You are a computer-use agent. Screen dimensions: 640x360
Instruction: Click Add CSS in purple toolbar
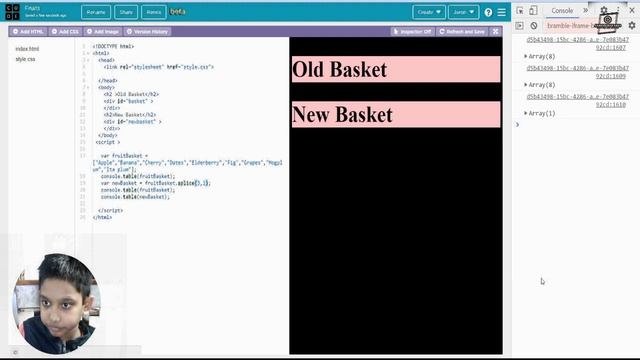click(x=65, y=32)
